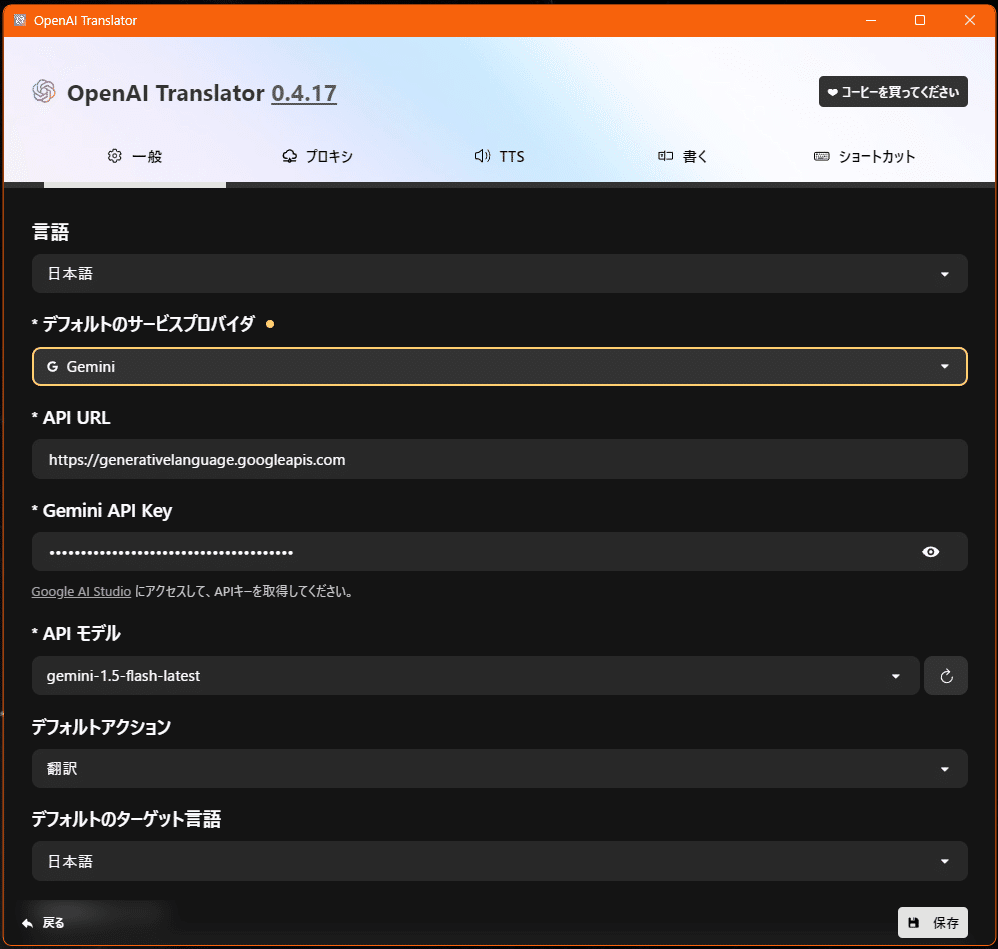Open the Gemini service provider dropdown

click(500, 367)
